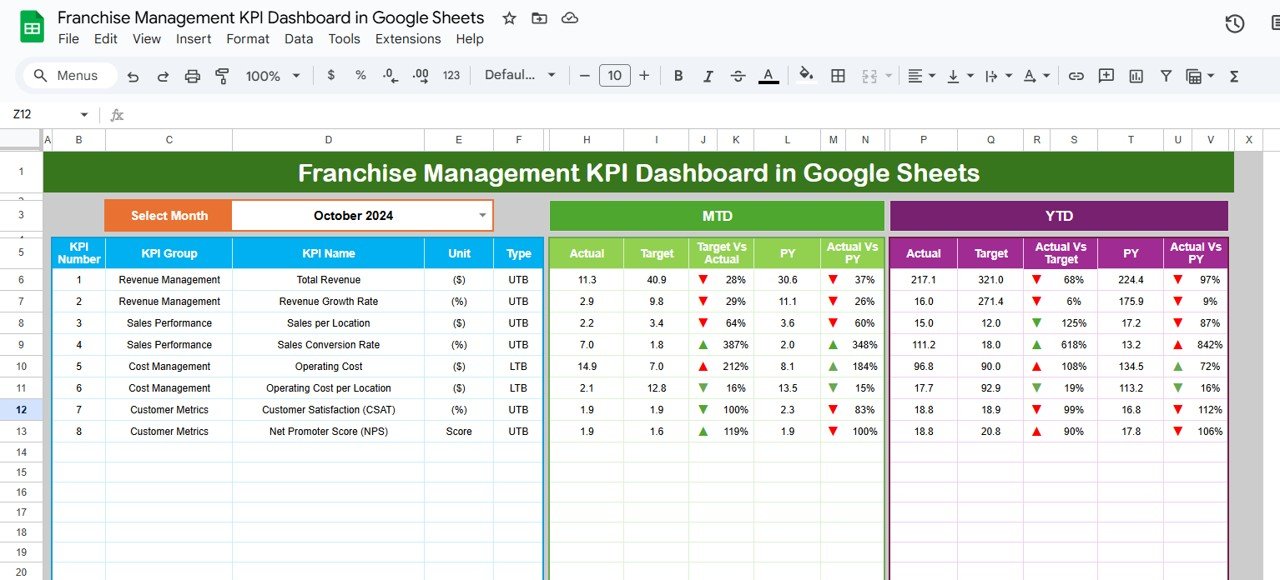Insert a link into the cell
1280x580 pixels.
click(1075, 74)
